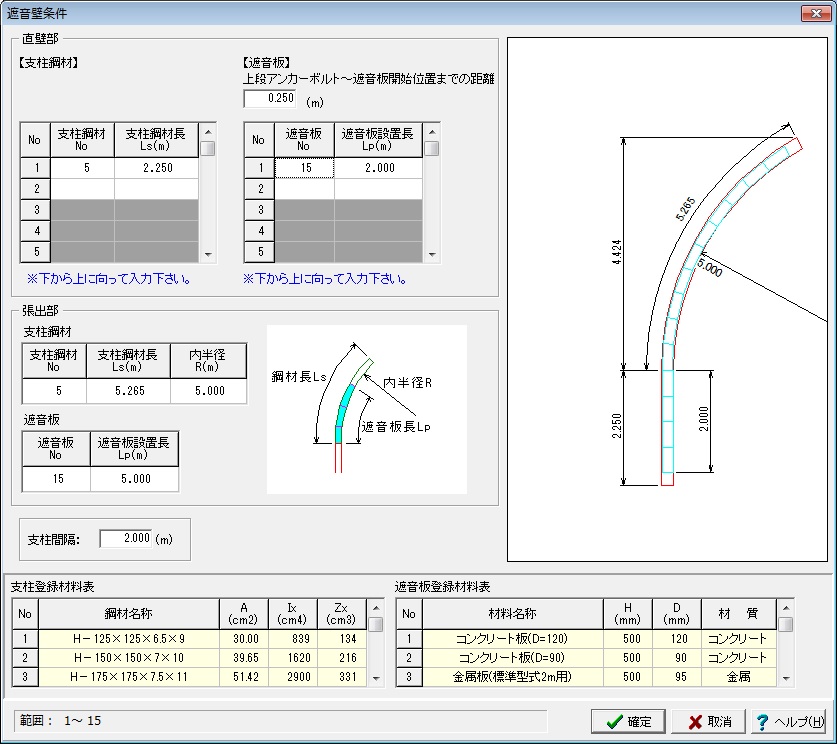Click the Ix (cm4) column header
Image resolution: width=837 pixels, height=744 pixels.
pos(293,614)
